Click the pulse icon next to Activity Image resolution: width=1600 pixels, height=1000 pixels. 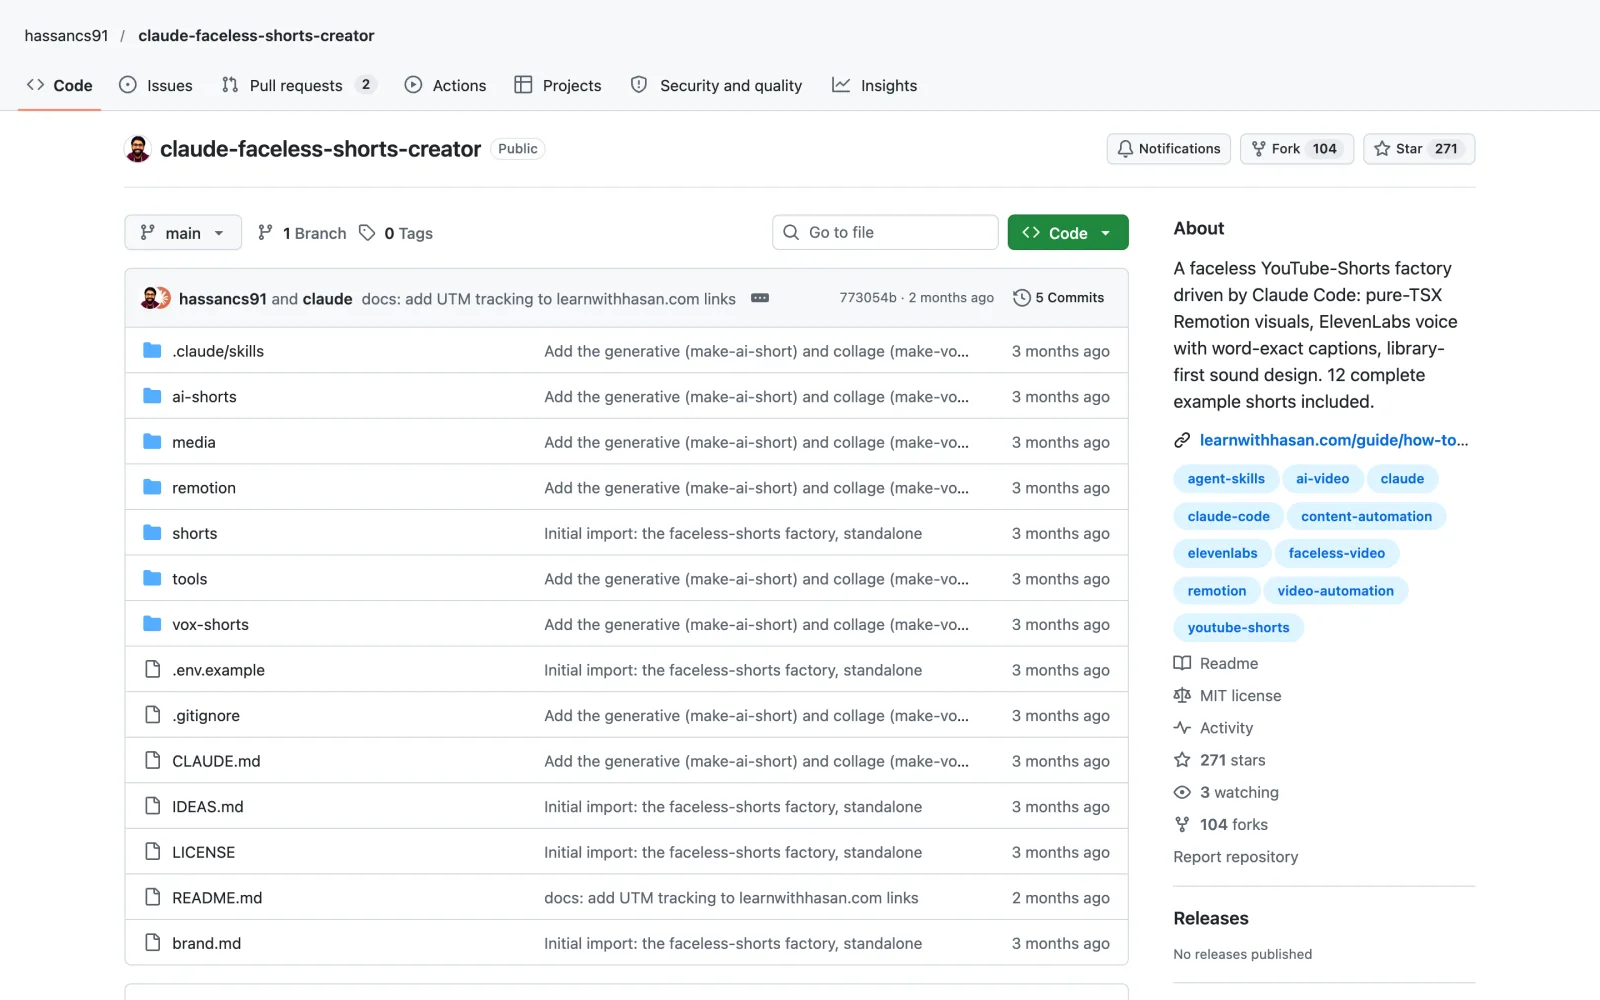point(1182,728)
